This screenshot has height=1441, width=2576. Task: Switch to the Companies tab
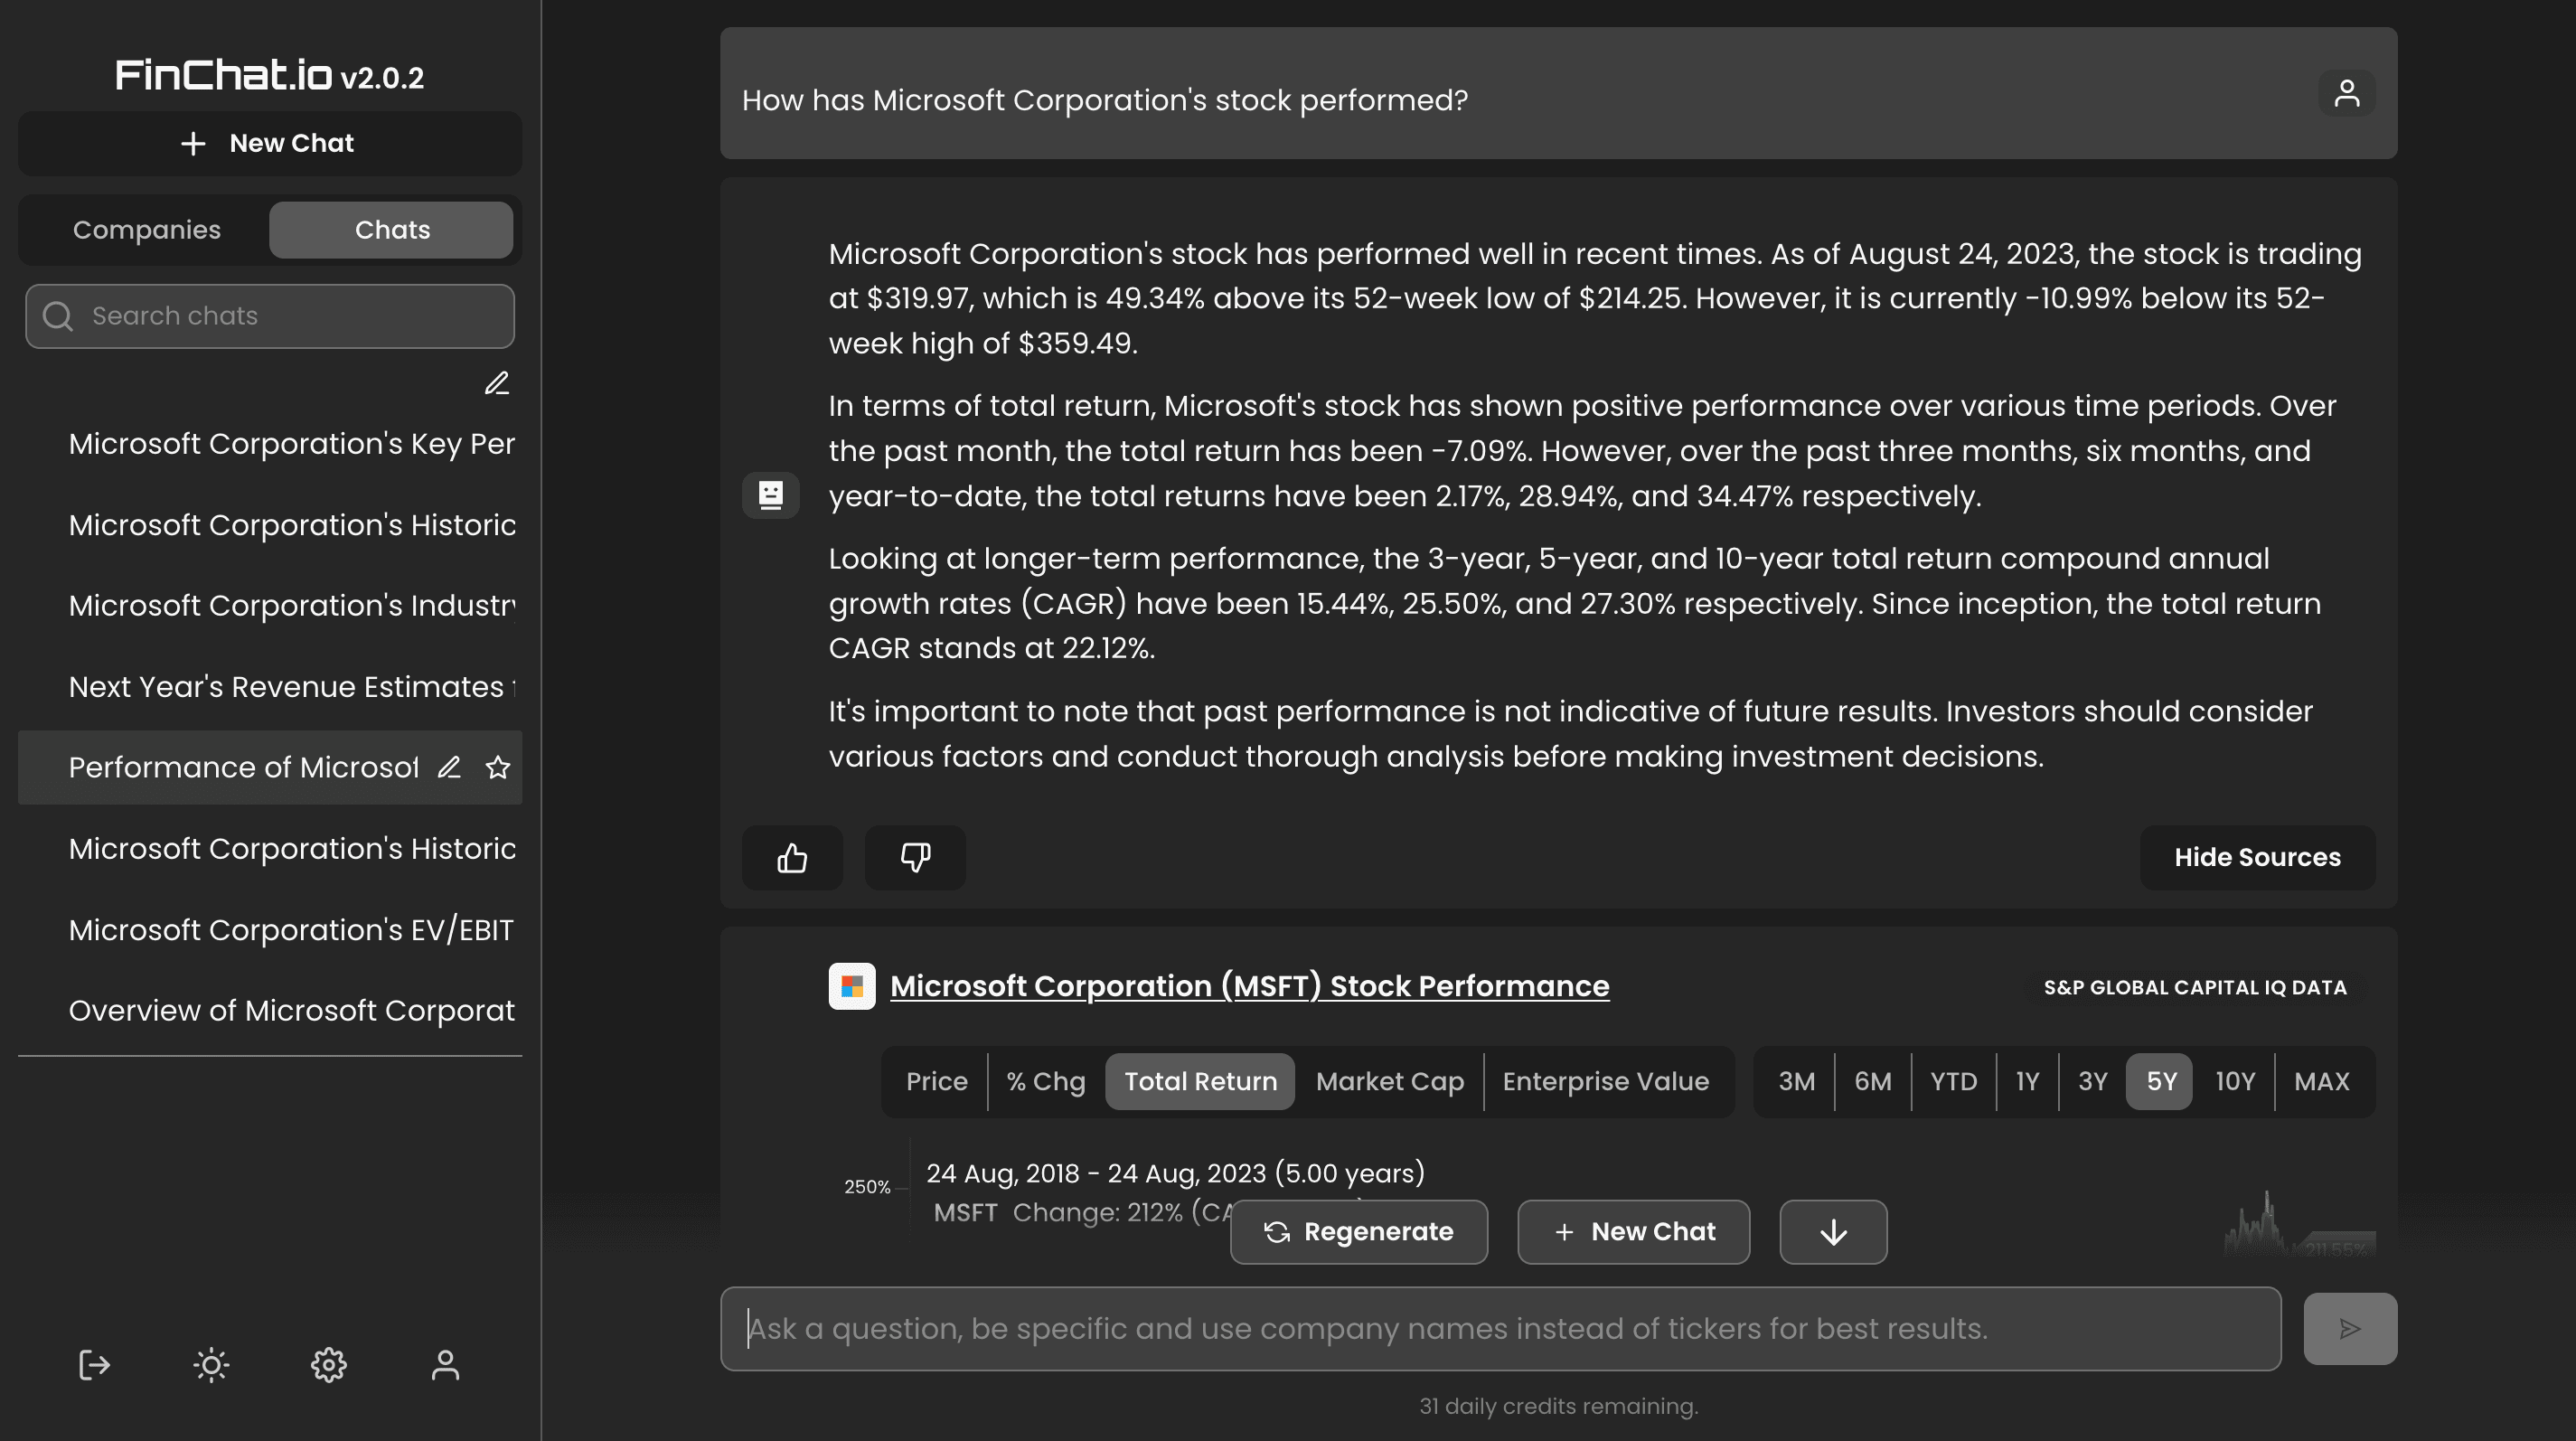pyautogui.click(x=147, y=230)
